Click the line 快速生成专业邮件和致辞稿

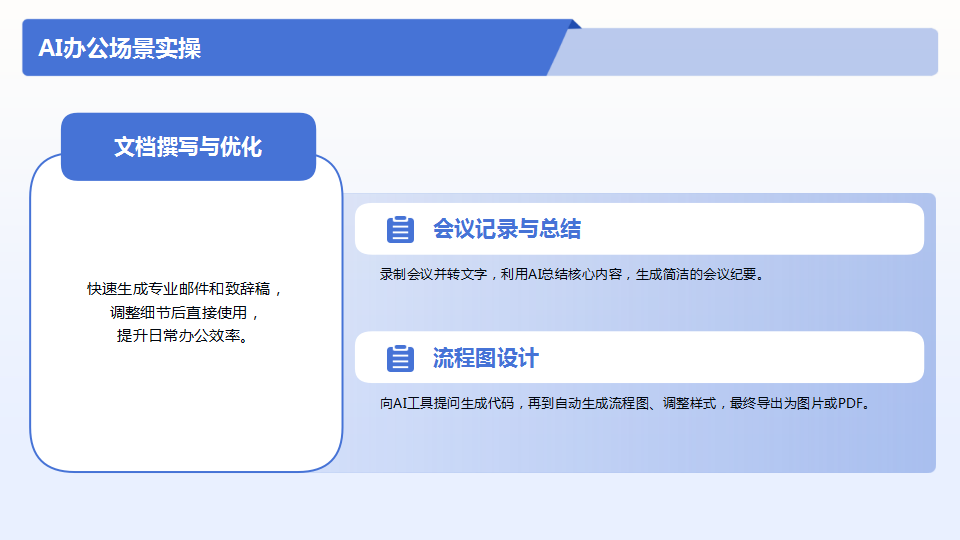[186, 289]
